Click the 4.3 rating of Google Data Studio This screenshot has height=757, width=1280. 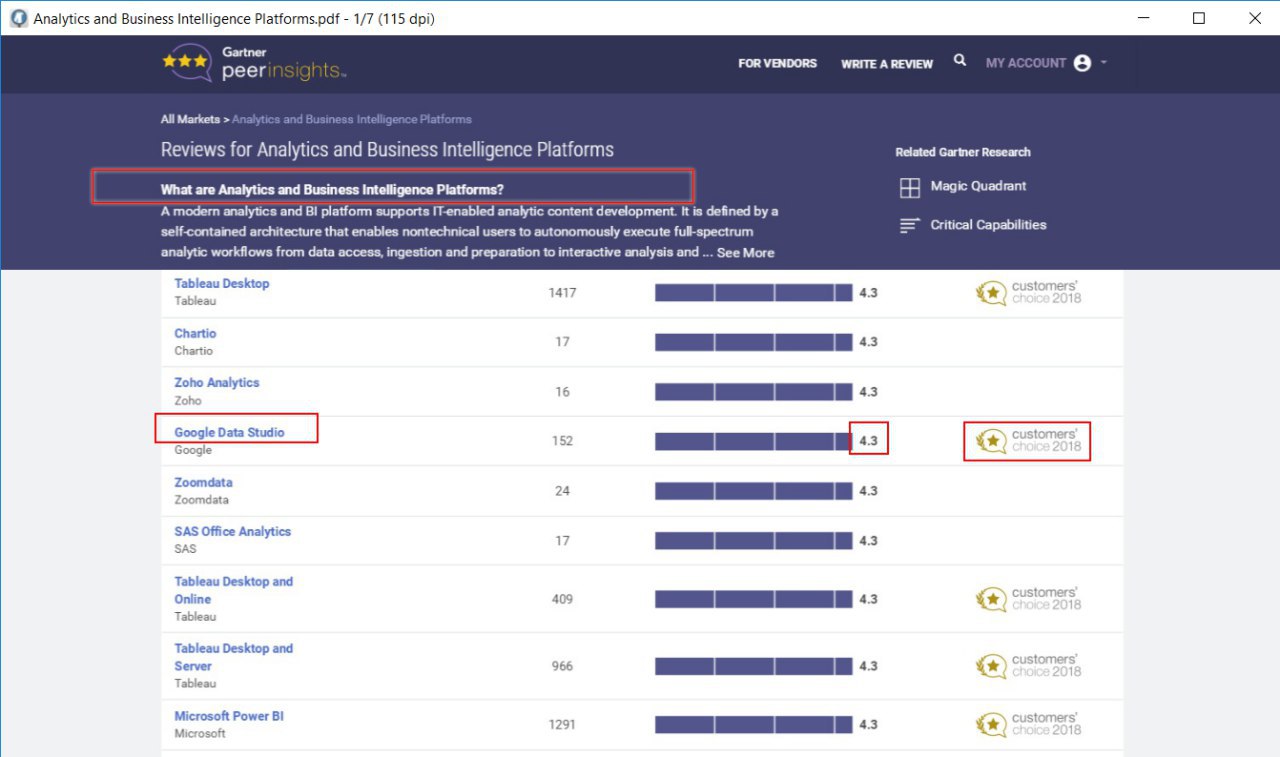click(x=868, y=441)
